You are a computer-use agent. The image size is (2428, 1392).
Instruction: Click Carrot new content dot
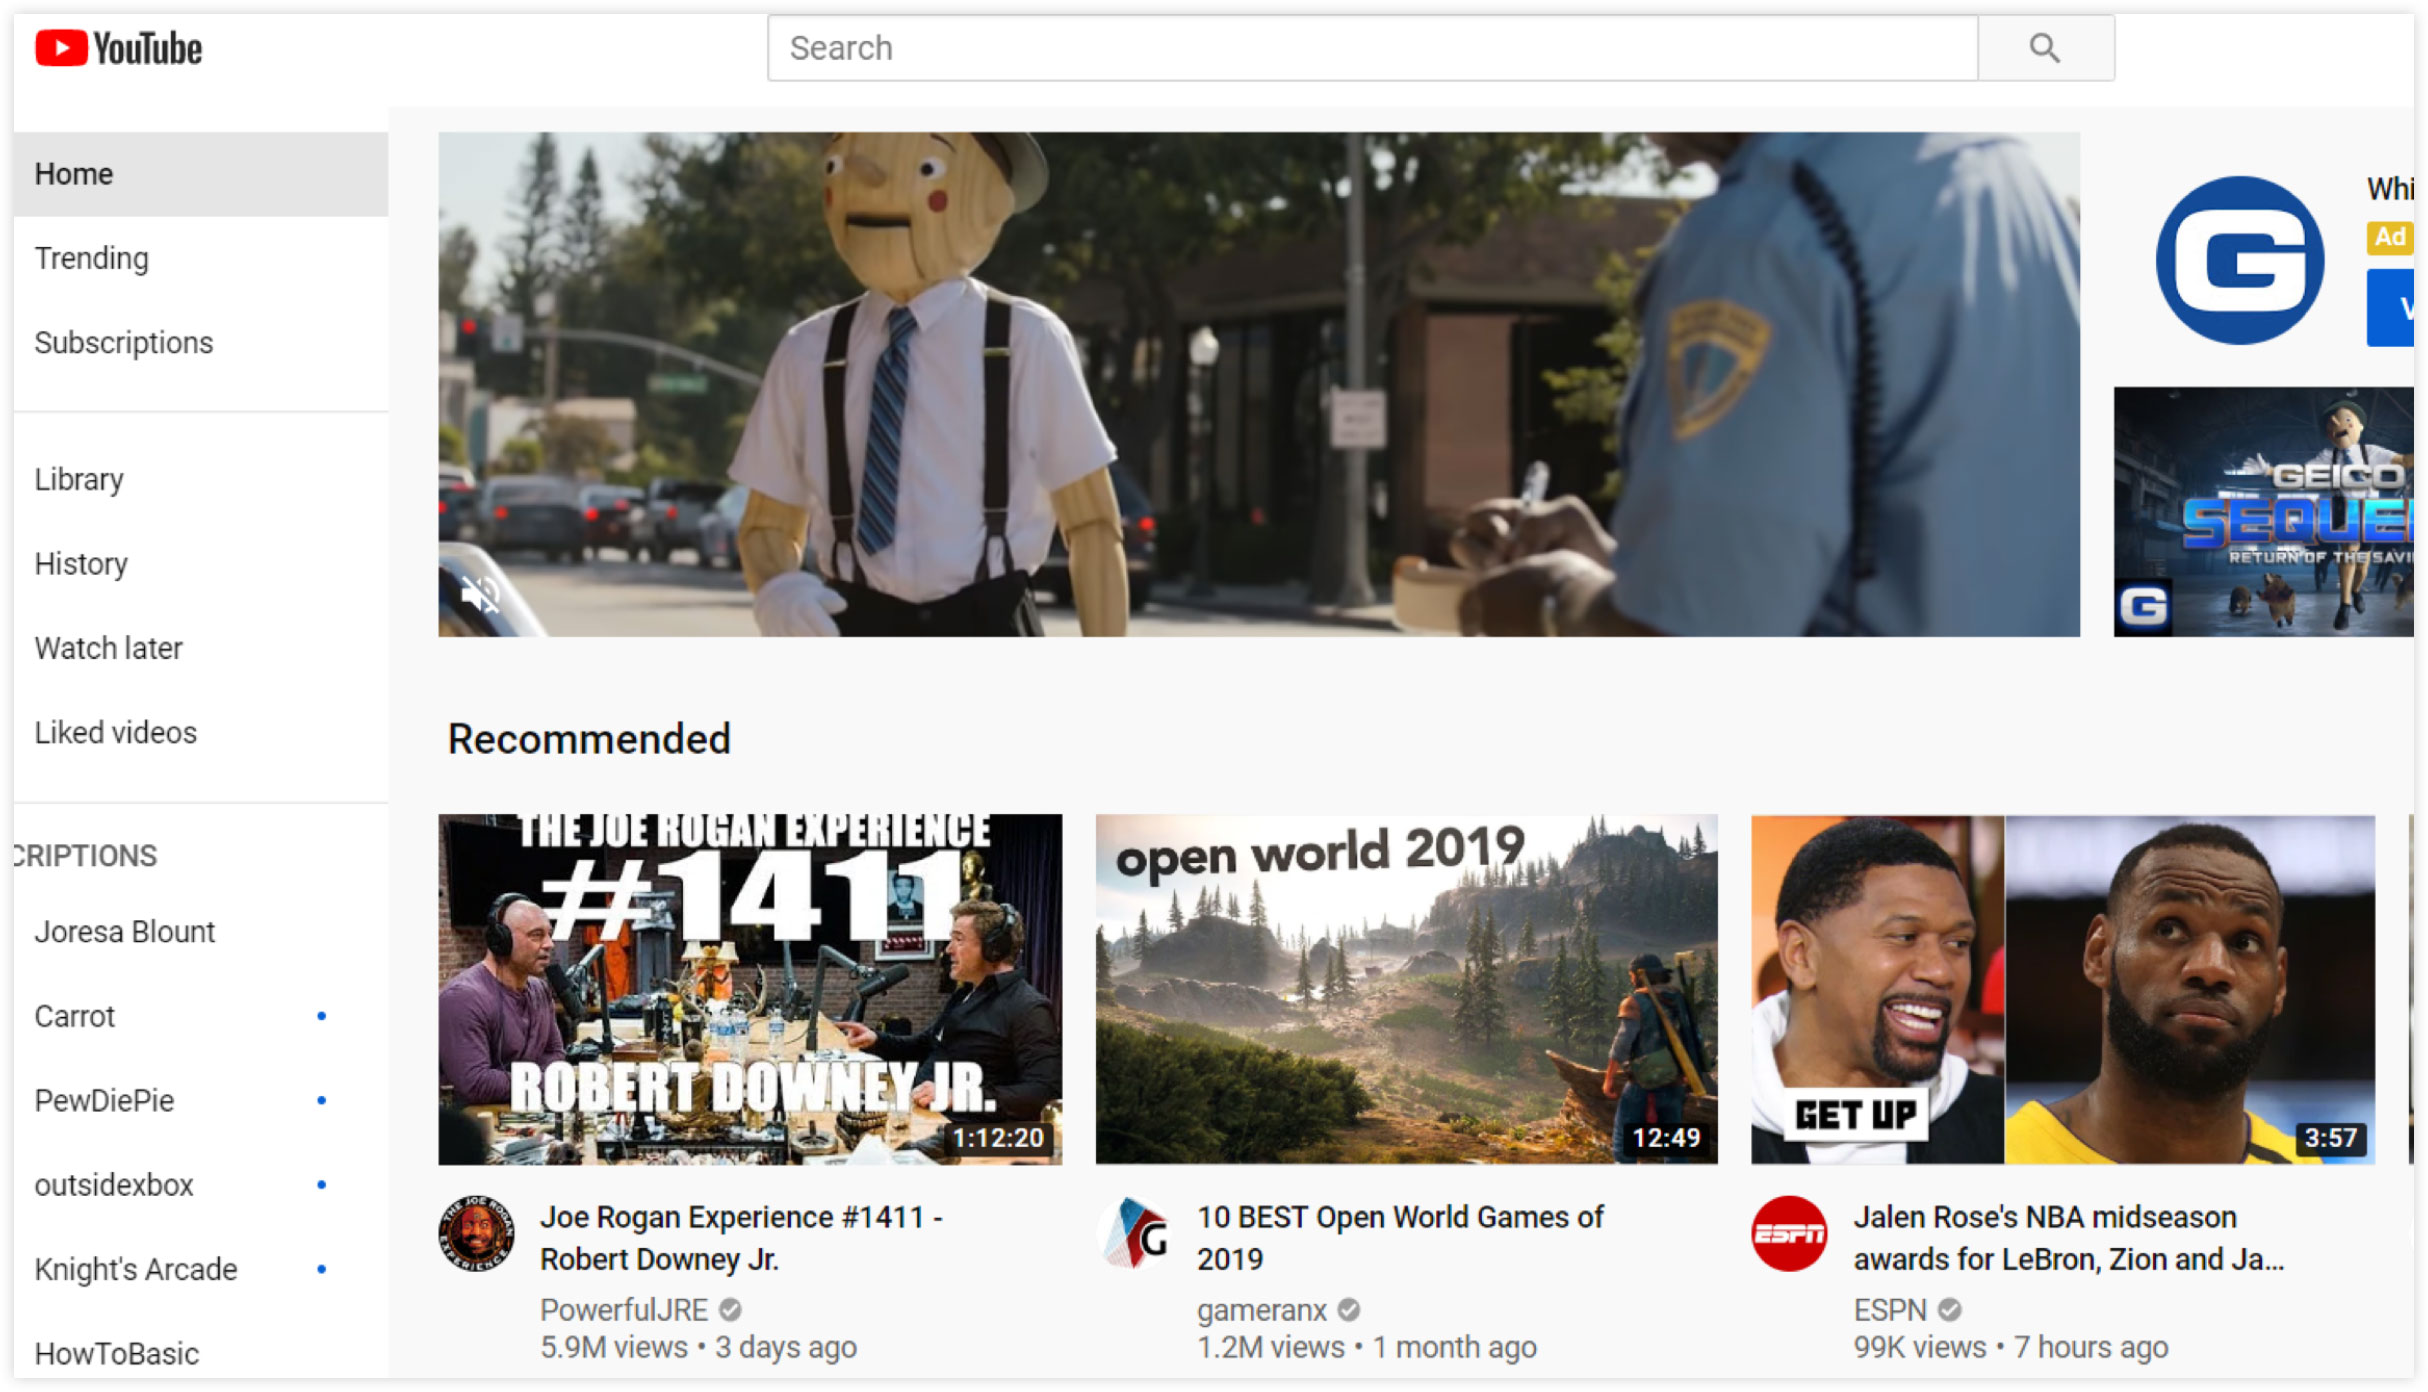point(322,1016)
